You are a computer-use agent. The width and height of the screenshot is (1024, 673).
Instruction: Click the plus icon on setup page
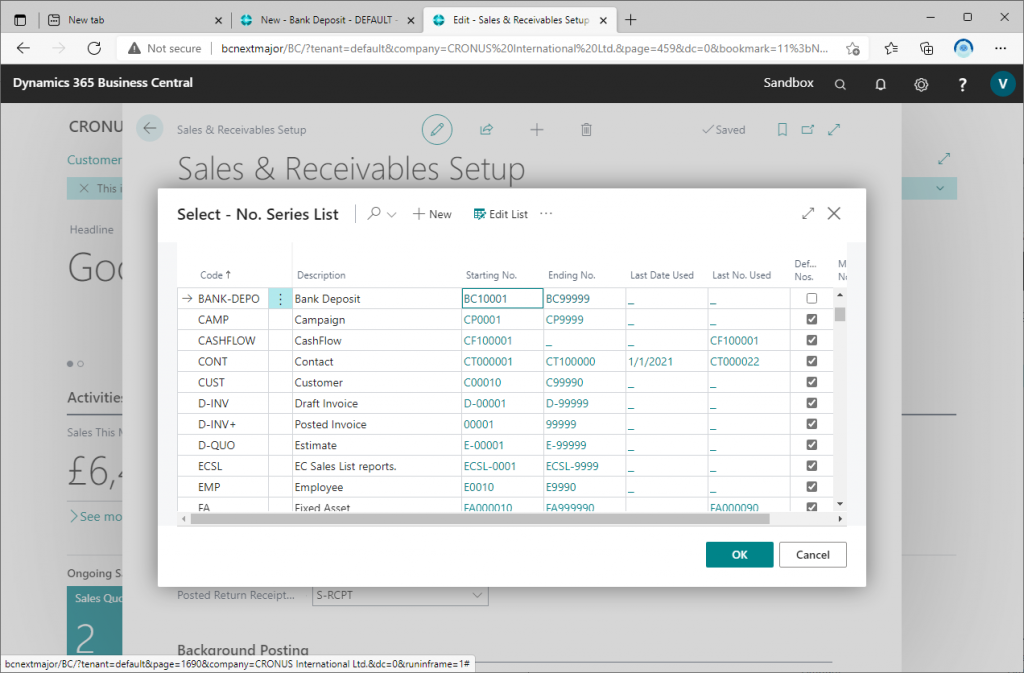click(537, 129)
